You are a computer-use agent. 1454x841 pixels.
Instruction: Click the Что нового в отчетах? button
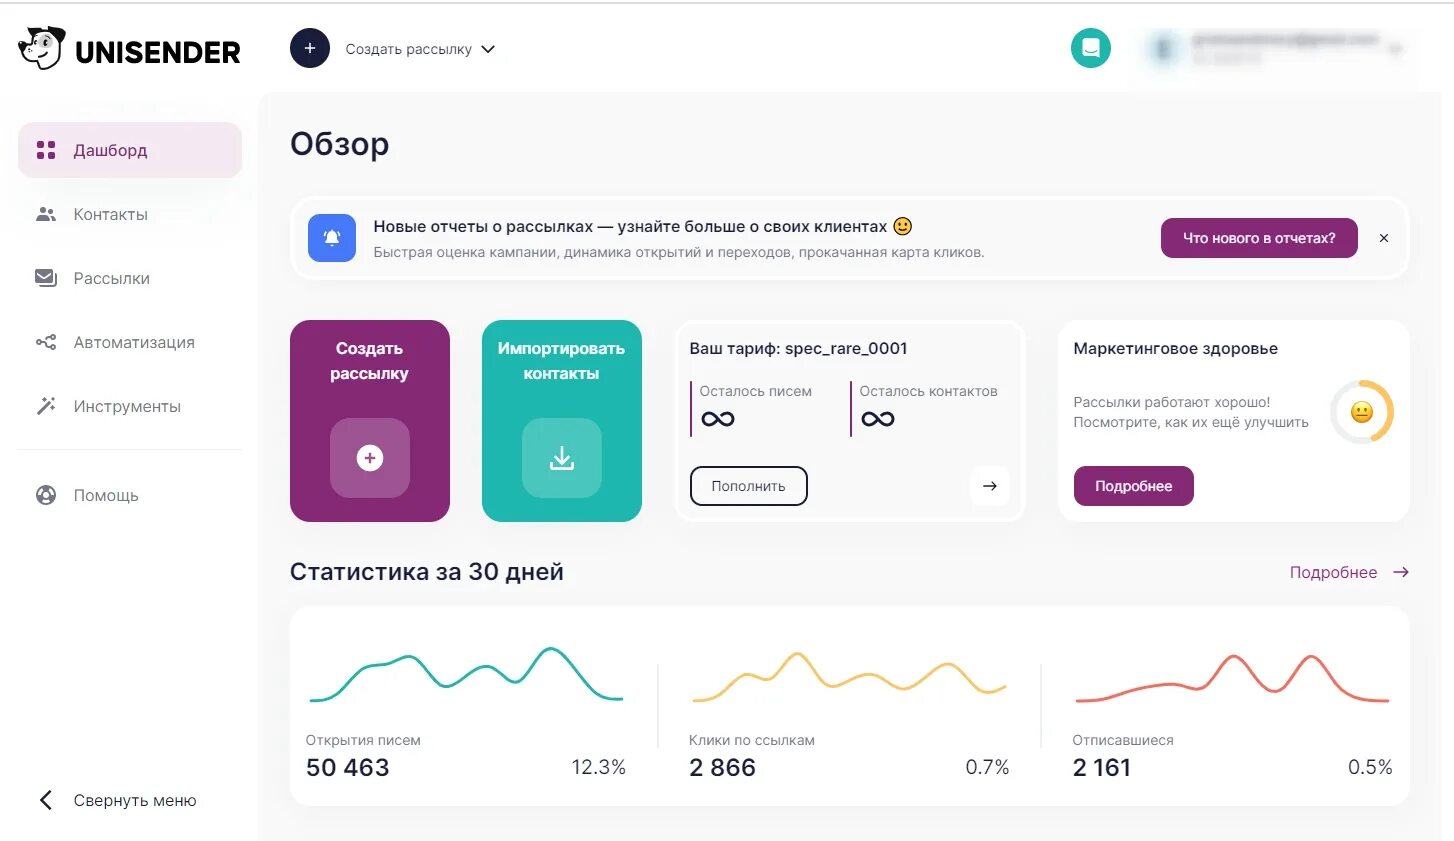(1259, 238)
